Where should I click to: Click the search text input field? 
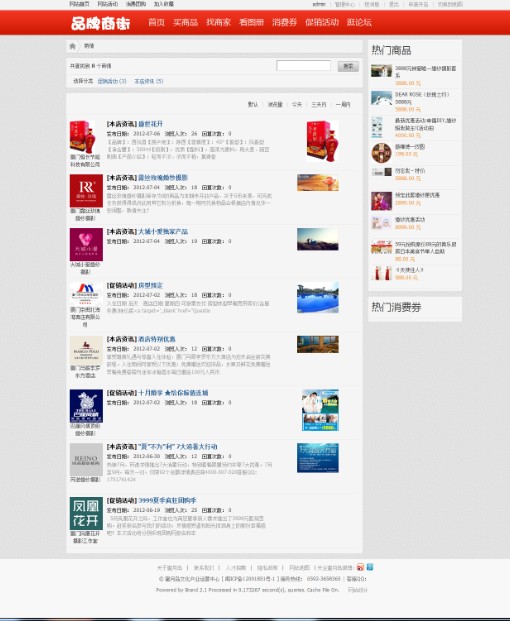pos(303,66)
